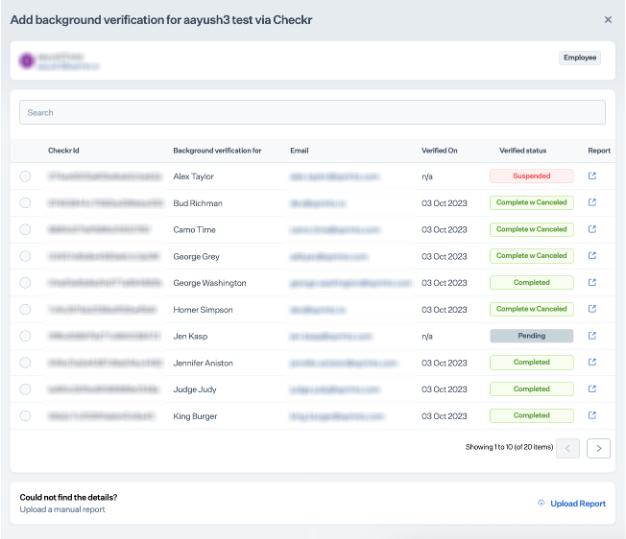
Task: Select the radio button for George Washington
Action: [25, 283]
